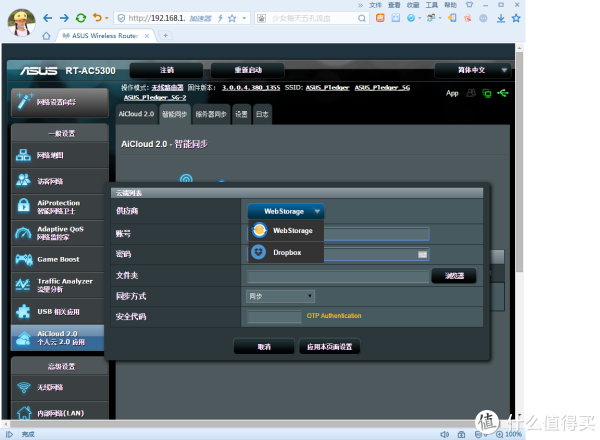Click the page vertical scrollbar thumb
Image resolution: width=600 pixels, height=440 pixels.
tap(519, 161)
